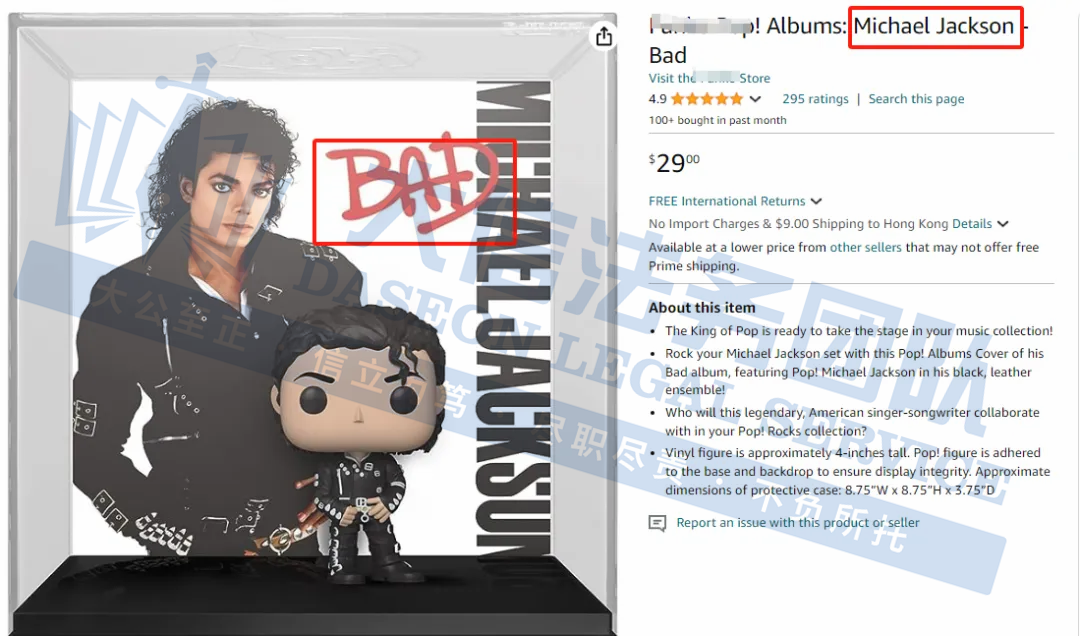Image resolution: width=1080 pixels, height=636 pixels.
Task: Click the red BAD logo on cover
Action: (415, 191)
